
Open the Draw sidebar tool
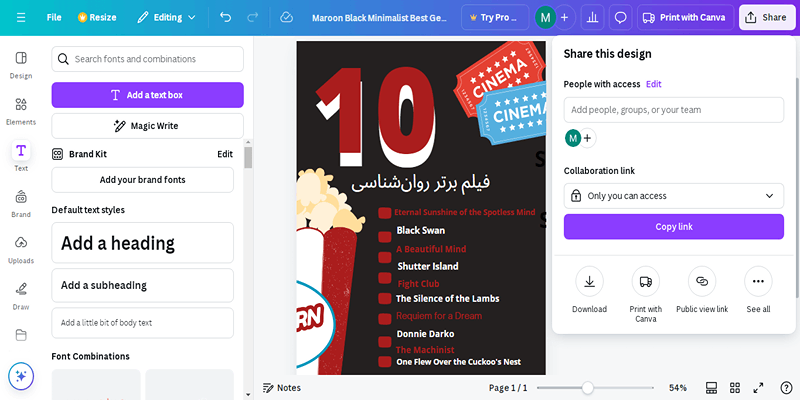click(x=21, y=296)
